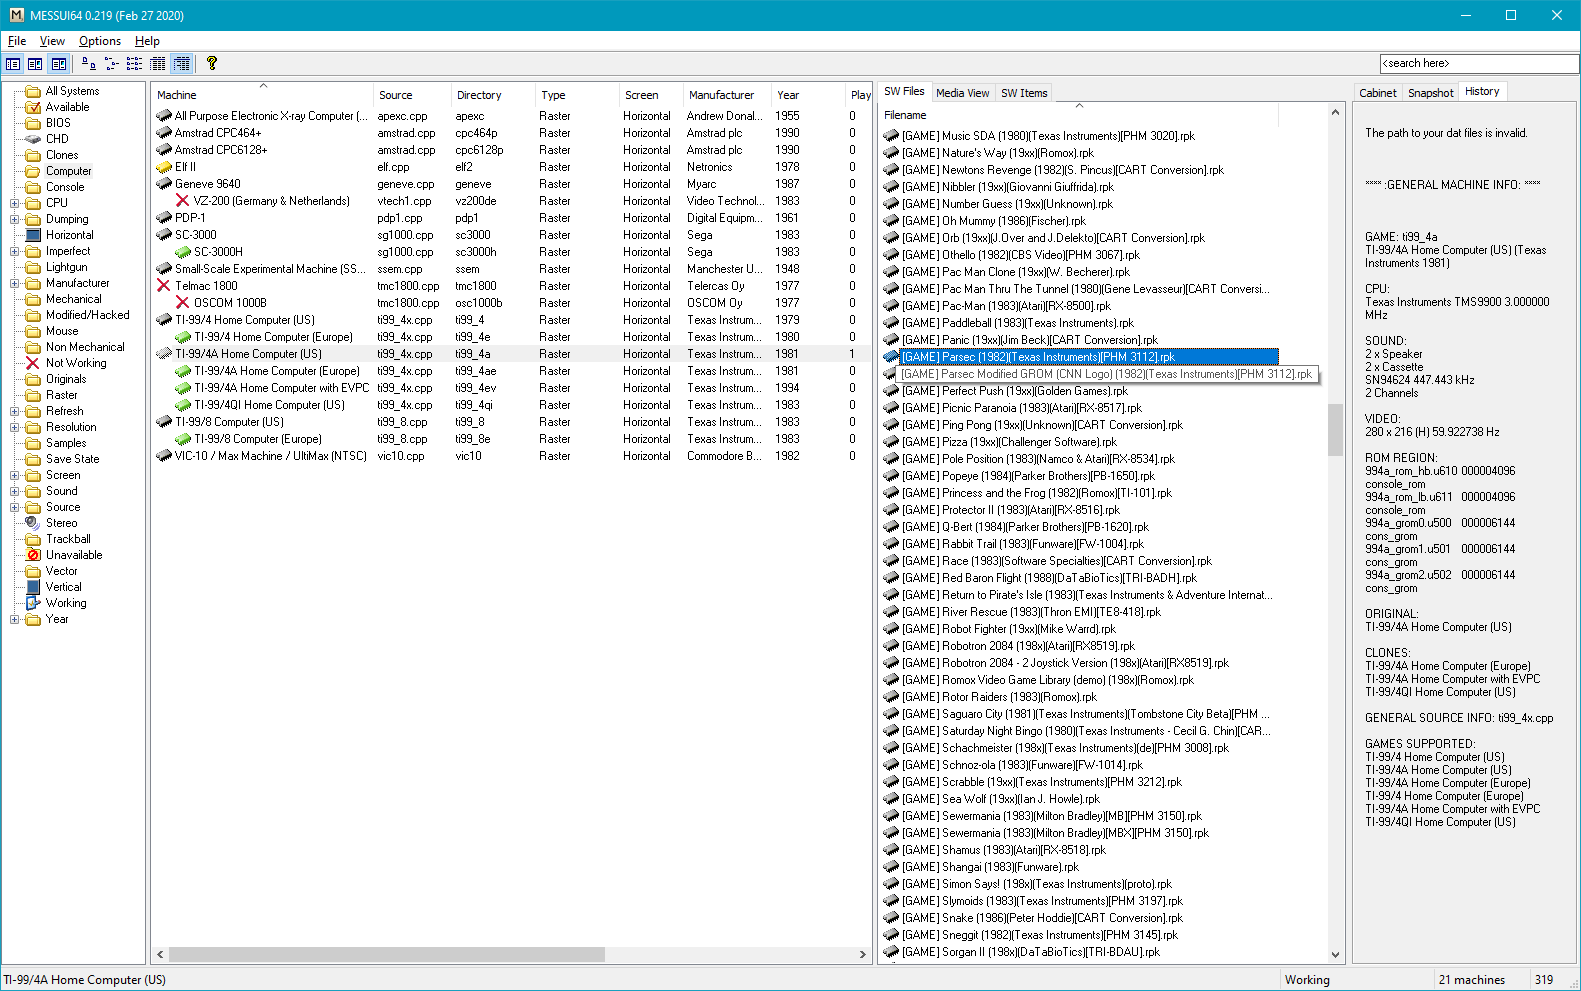Open the Help menu
This screenshot has height=991, width=1581.
147,41
